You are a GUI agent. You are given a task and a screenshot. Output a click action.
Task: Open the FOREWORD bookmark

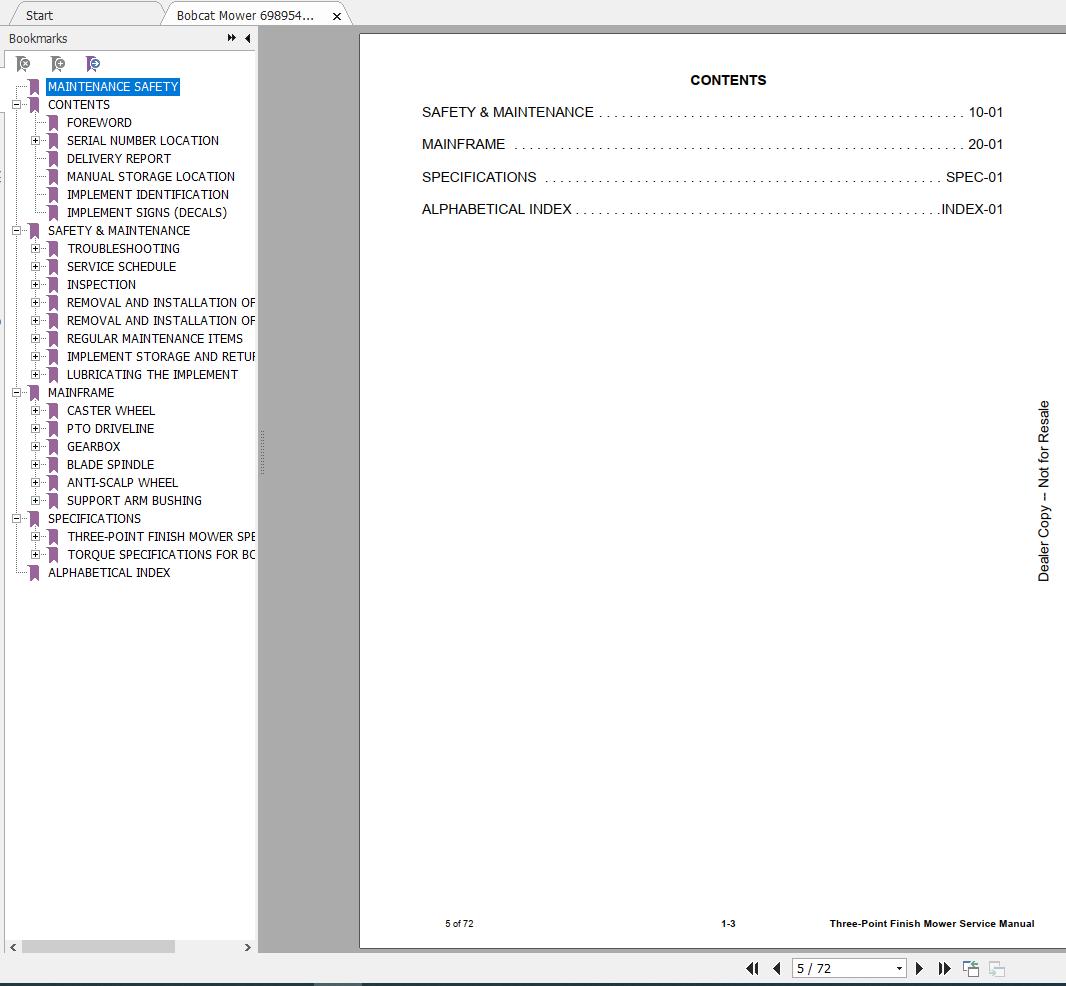pos(99,122)
